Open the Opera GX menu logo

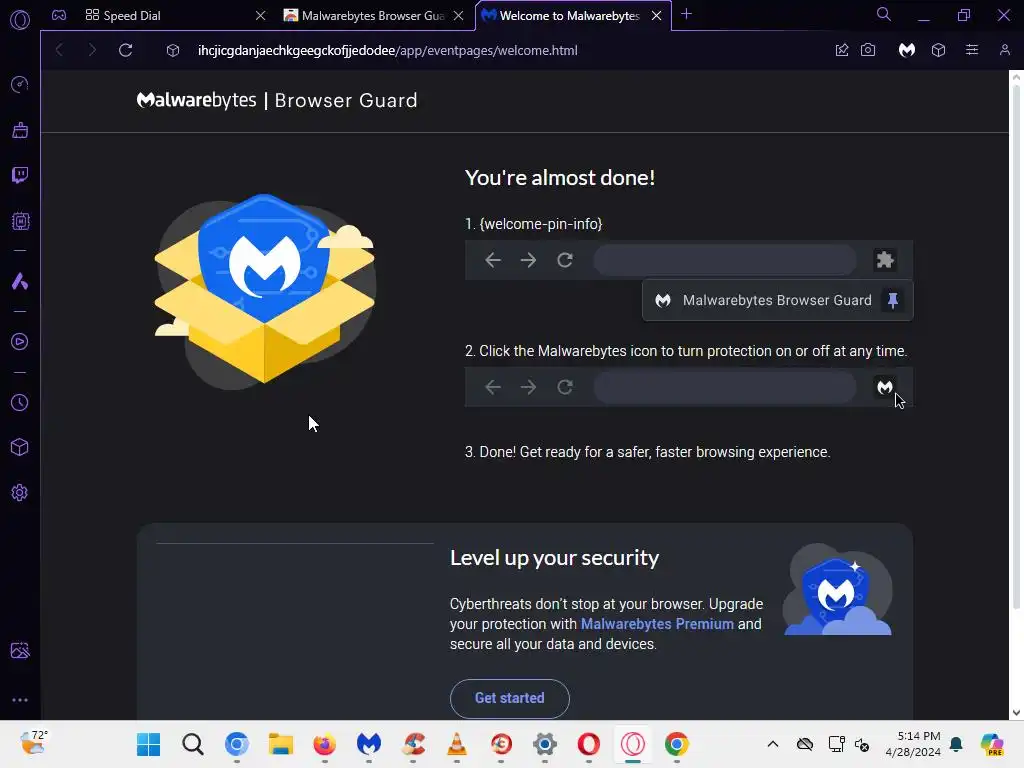coord(20,20)
